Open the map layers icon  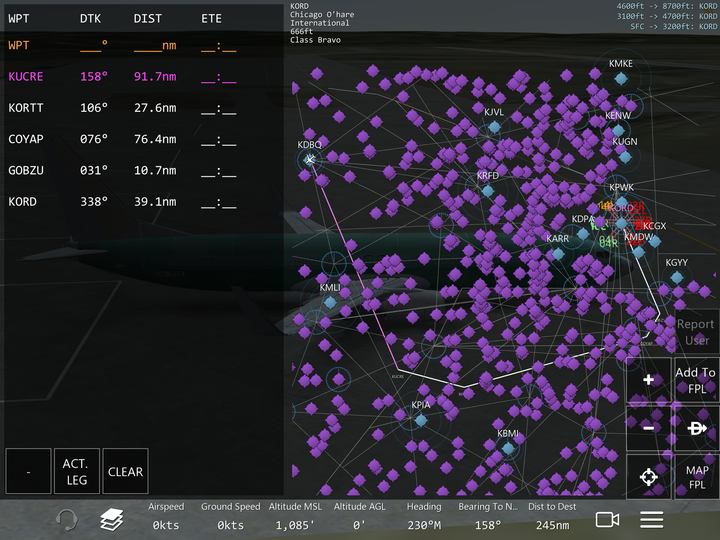coord(112,520)
